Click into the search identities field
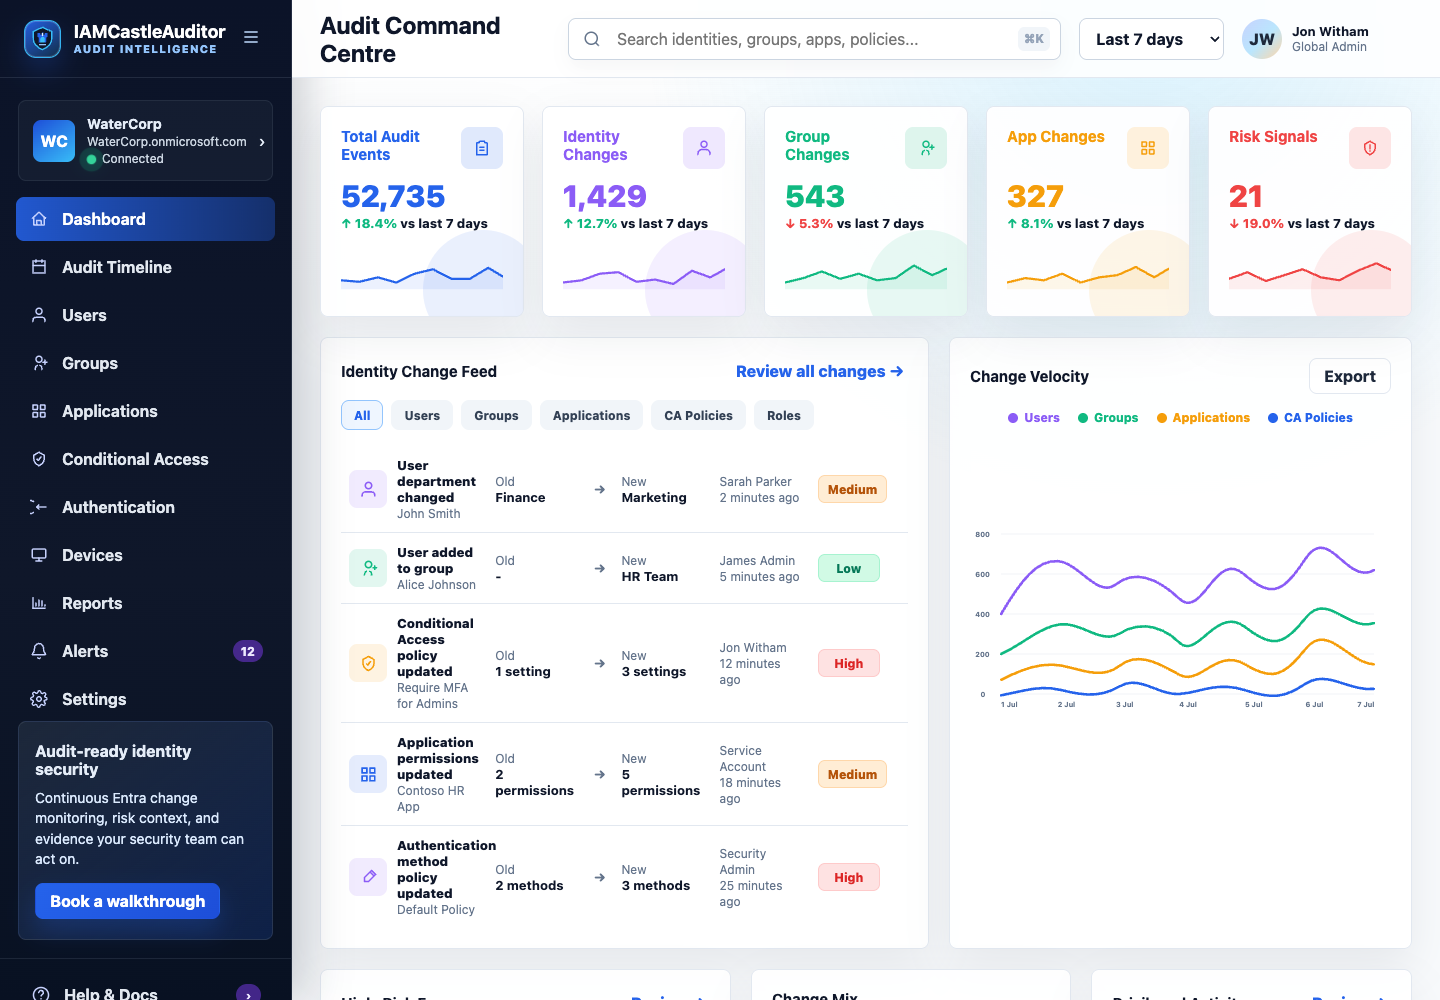The image size is (1440, 1000). pos(814,39)
